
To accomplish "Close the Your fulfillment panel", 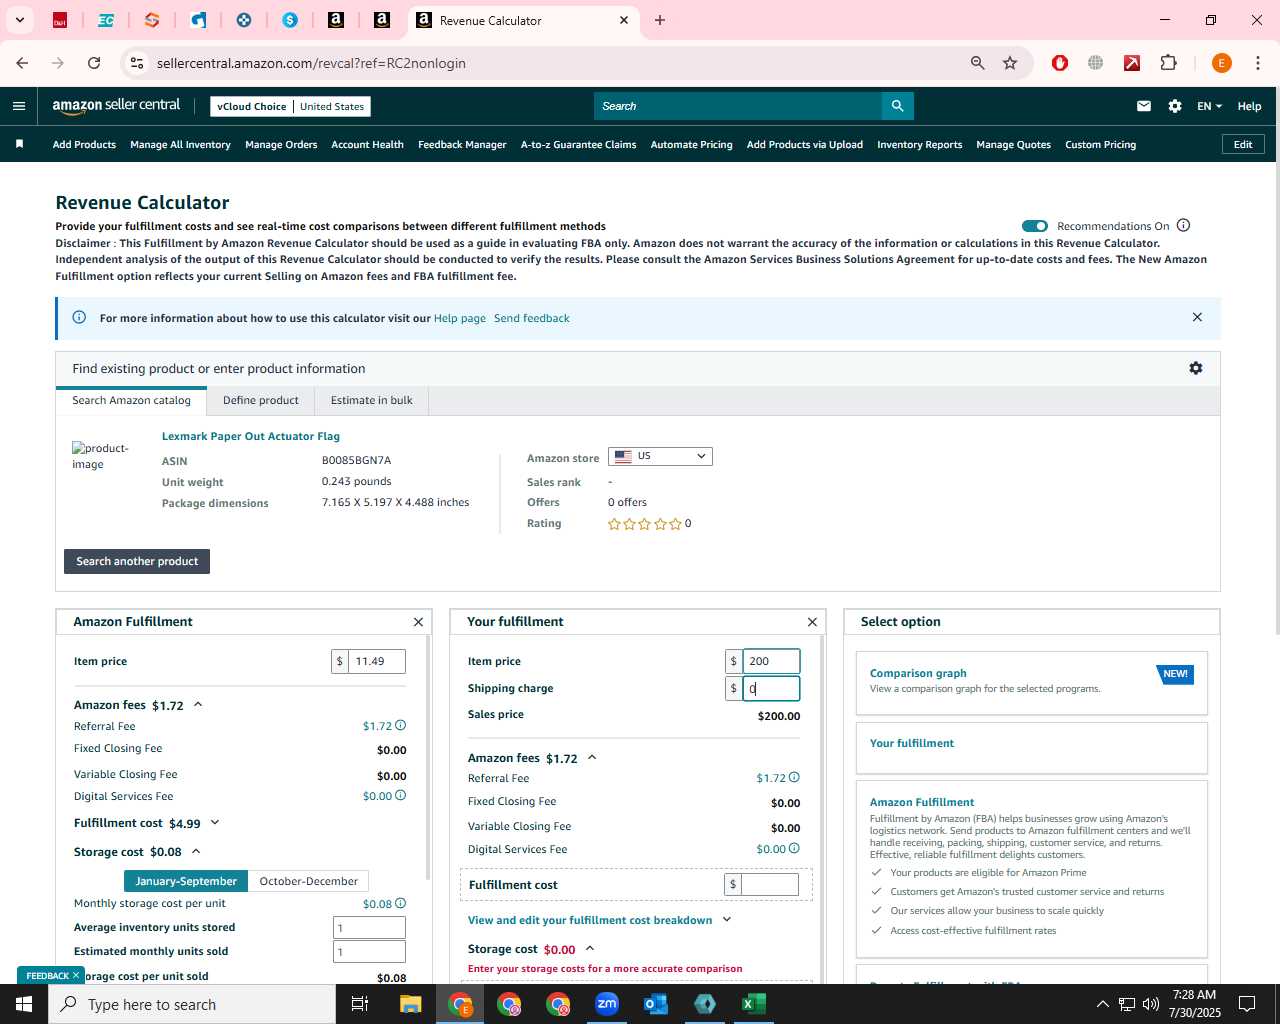I will tap(812, 622).
